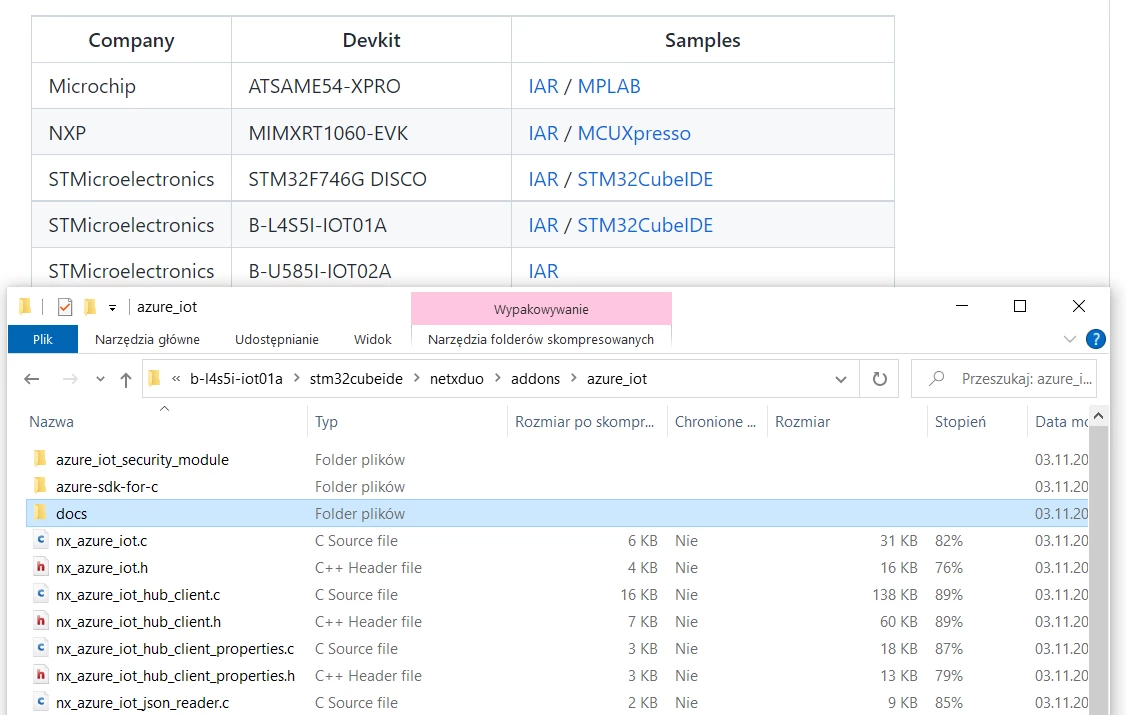Screen dimensions: 1127x715
Task: Go up one folder level
Action: tap(126, 379)
